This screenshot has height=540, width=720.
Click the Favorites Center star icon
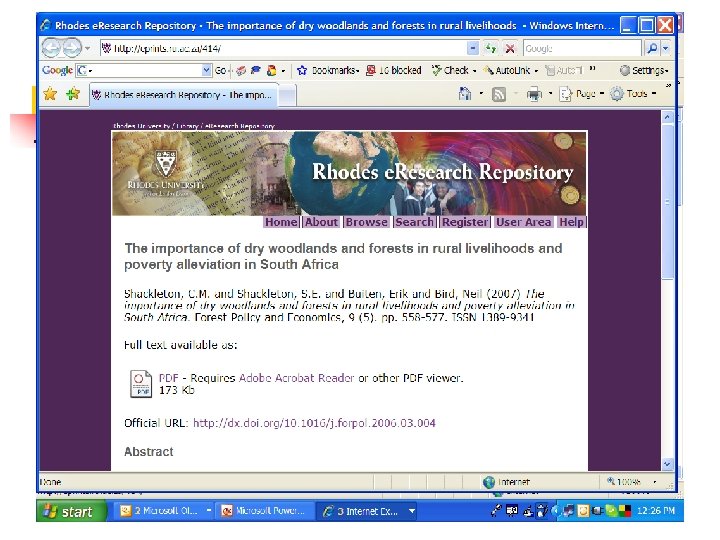click(x=50, y=94)
